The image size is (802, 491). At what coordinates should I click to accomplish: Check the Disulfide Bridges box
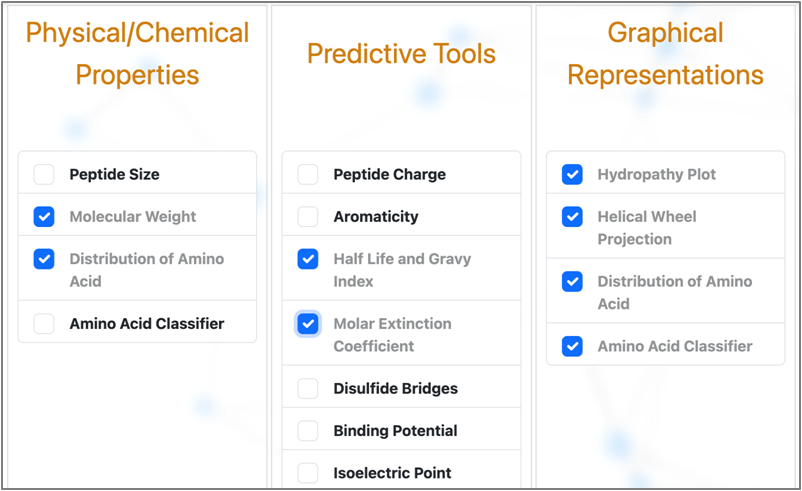308,389
